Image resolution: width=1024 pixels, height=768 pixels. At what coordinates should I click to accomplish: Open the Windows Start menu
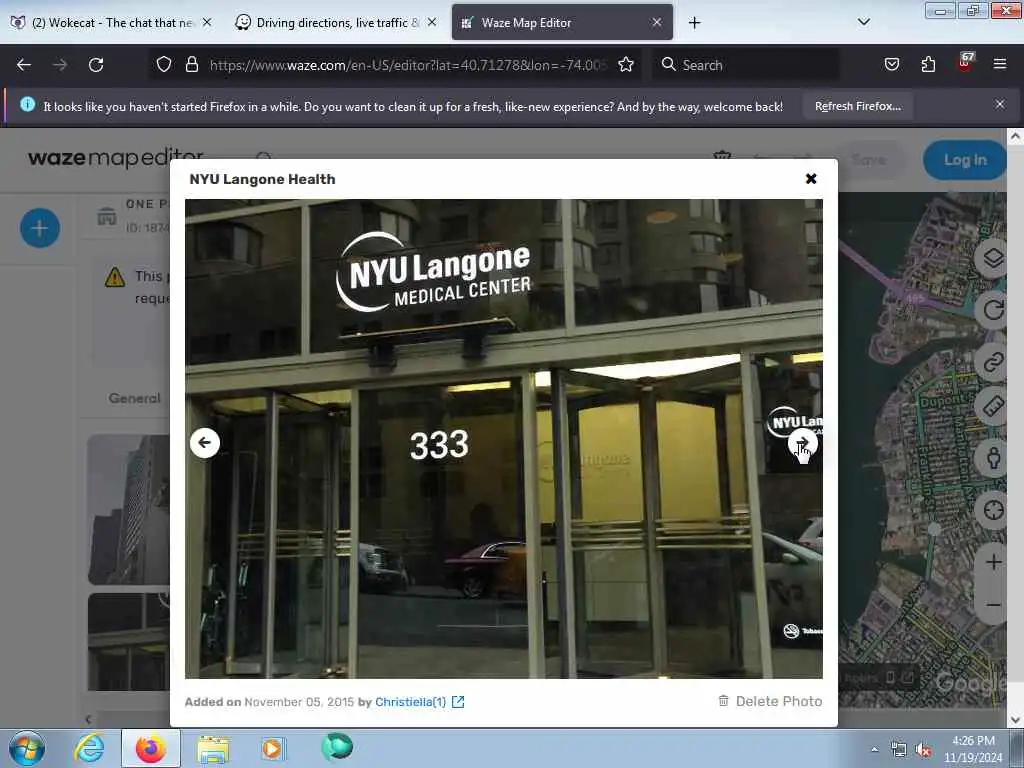tap(27, 748)
